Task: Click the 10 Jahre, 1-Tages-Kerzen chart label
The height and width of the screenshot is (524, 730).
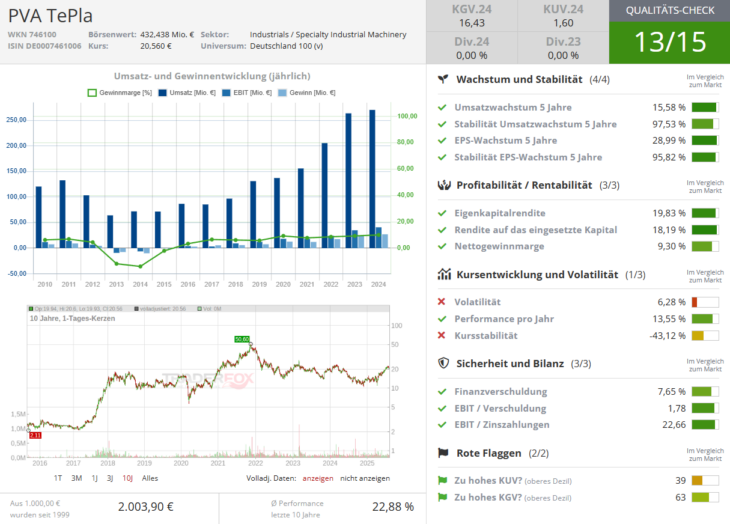Action: coord(72,318)
